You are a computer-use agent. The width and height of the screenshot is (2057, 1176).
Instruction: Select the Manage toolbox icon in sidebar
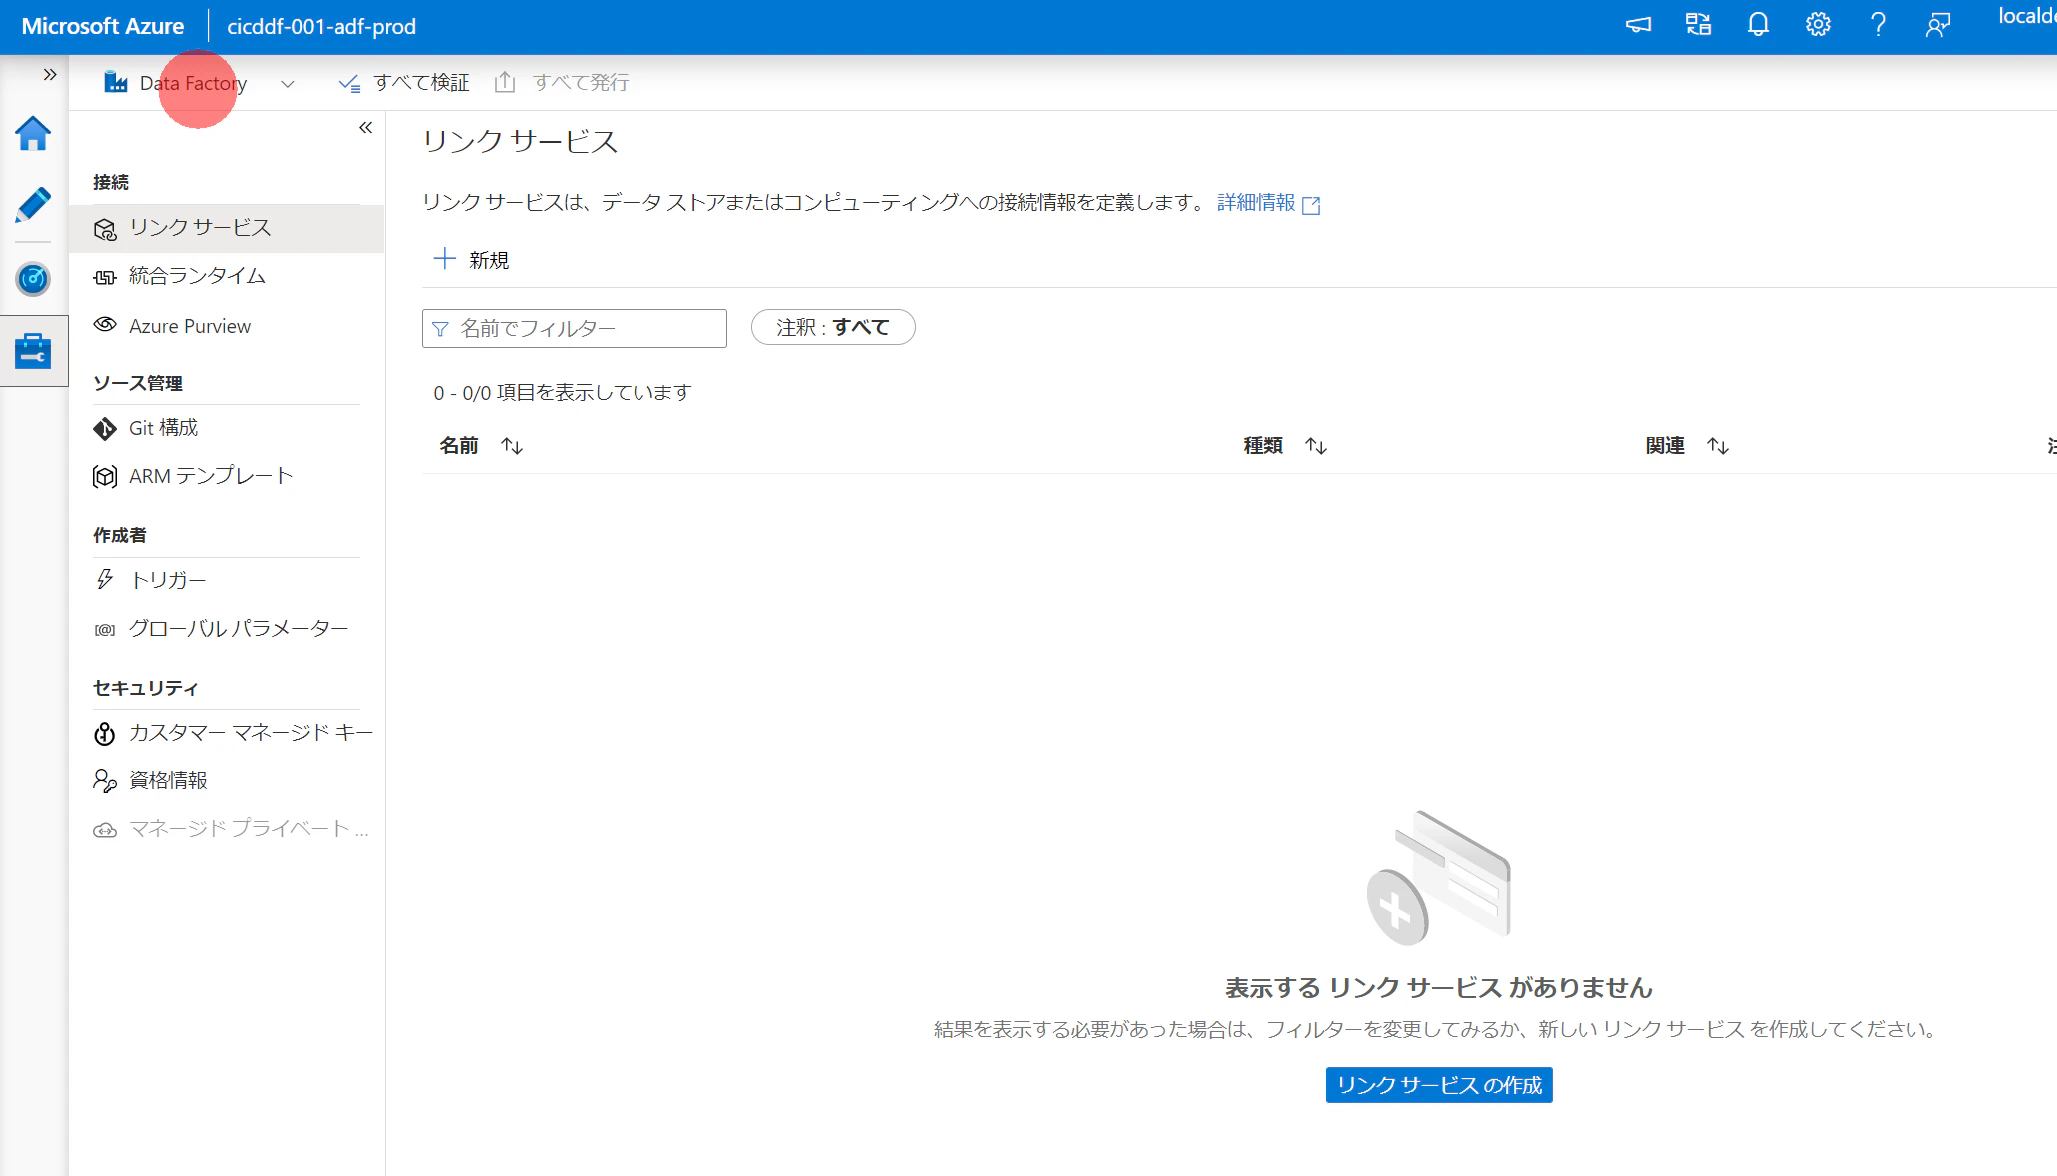[x=33, y=351]
